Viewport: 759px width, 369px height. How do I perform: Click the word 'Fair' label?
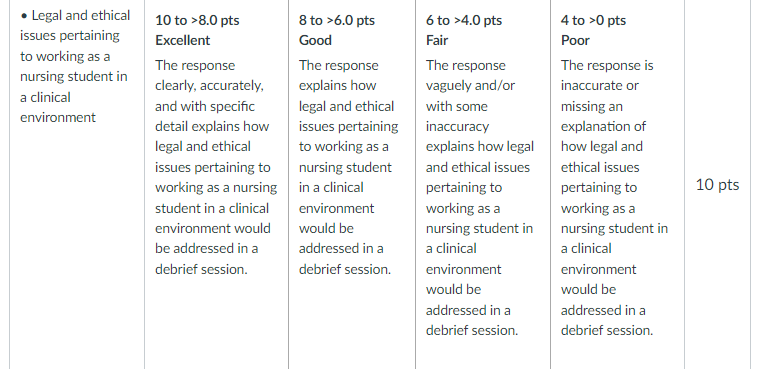437,40
